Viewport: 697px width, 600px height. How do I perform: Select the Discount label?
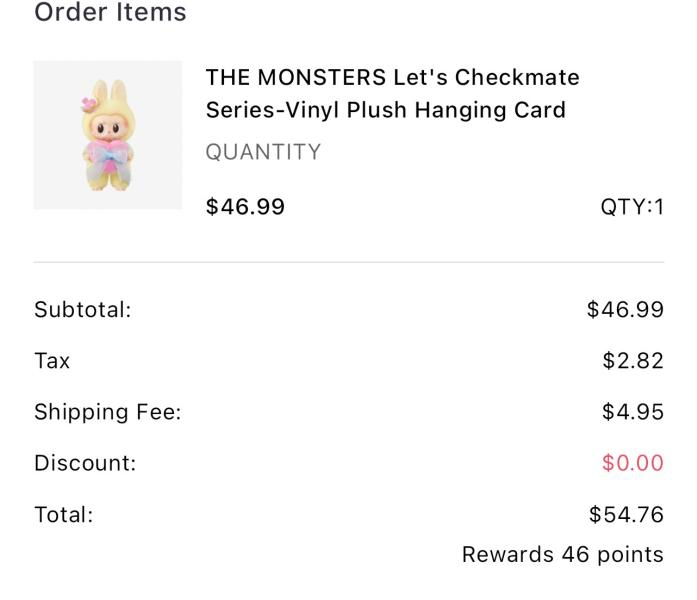(85, 463)
